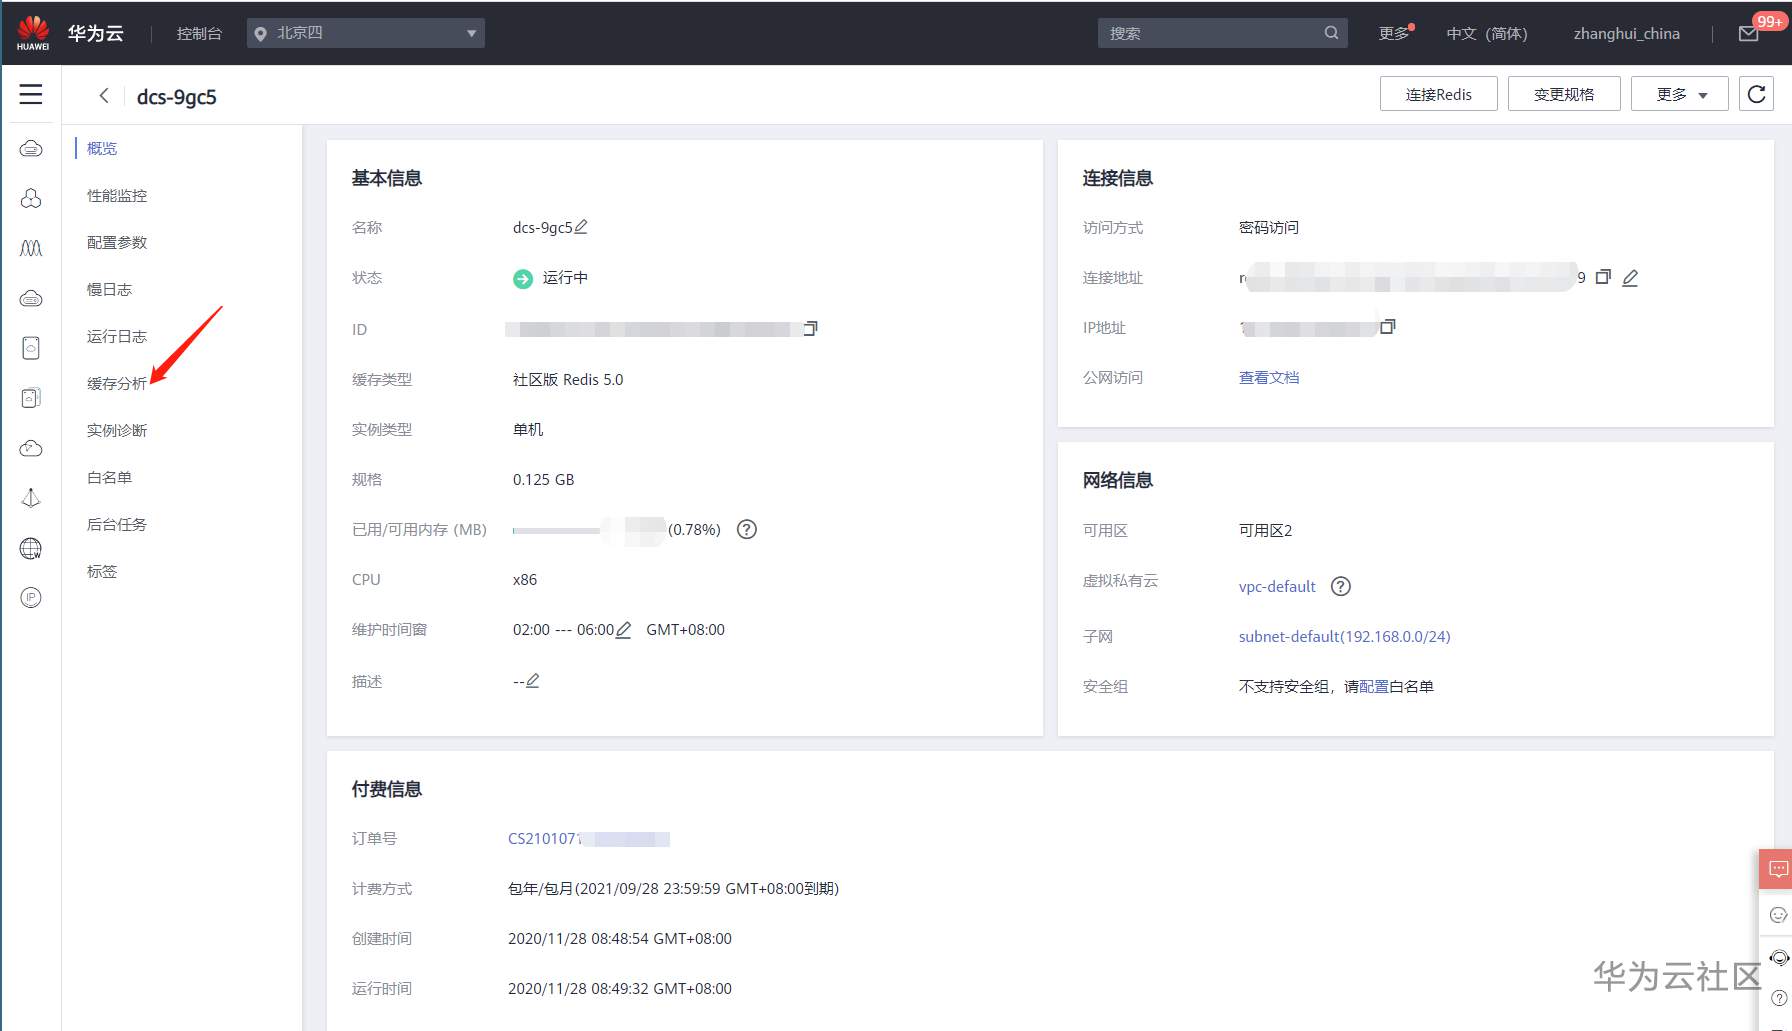This screenshot has height=1031, width=1792.
Task: Open the 性能监控 menu item
Action: pos(117,195)
